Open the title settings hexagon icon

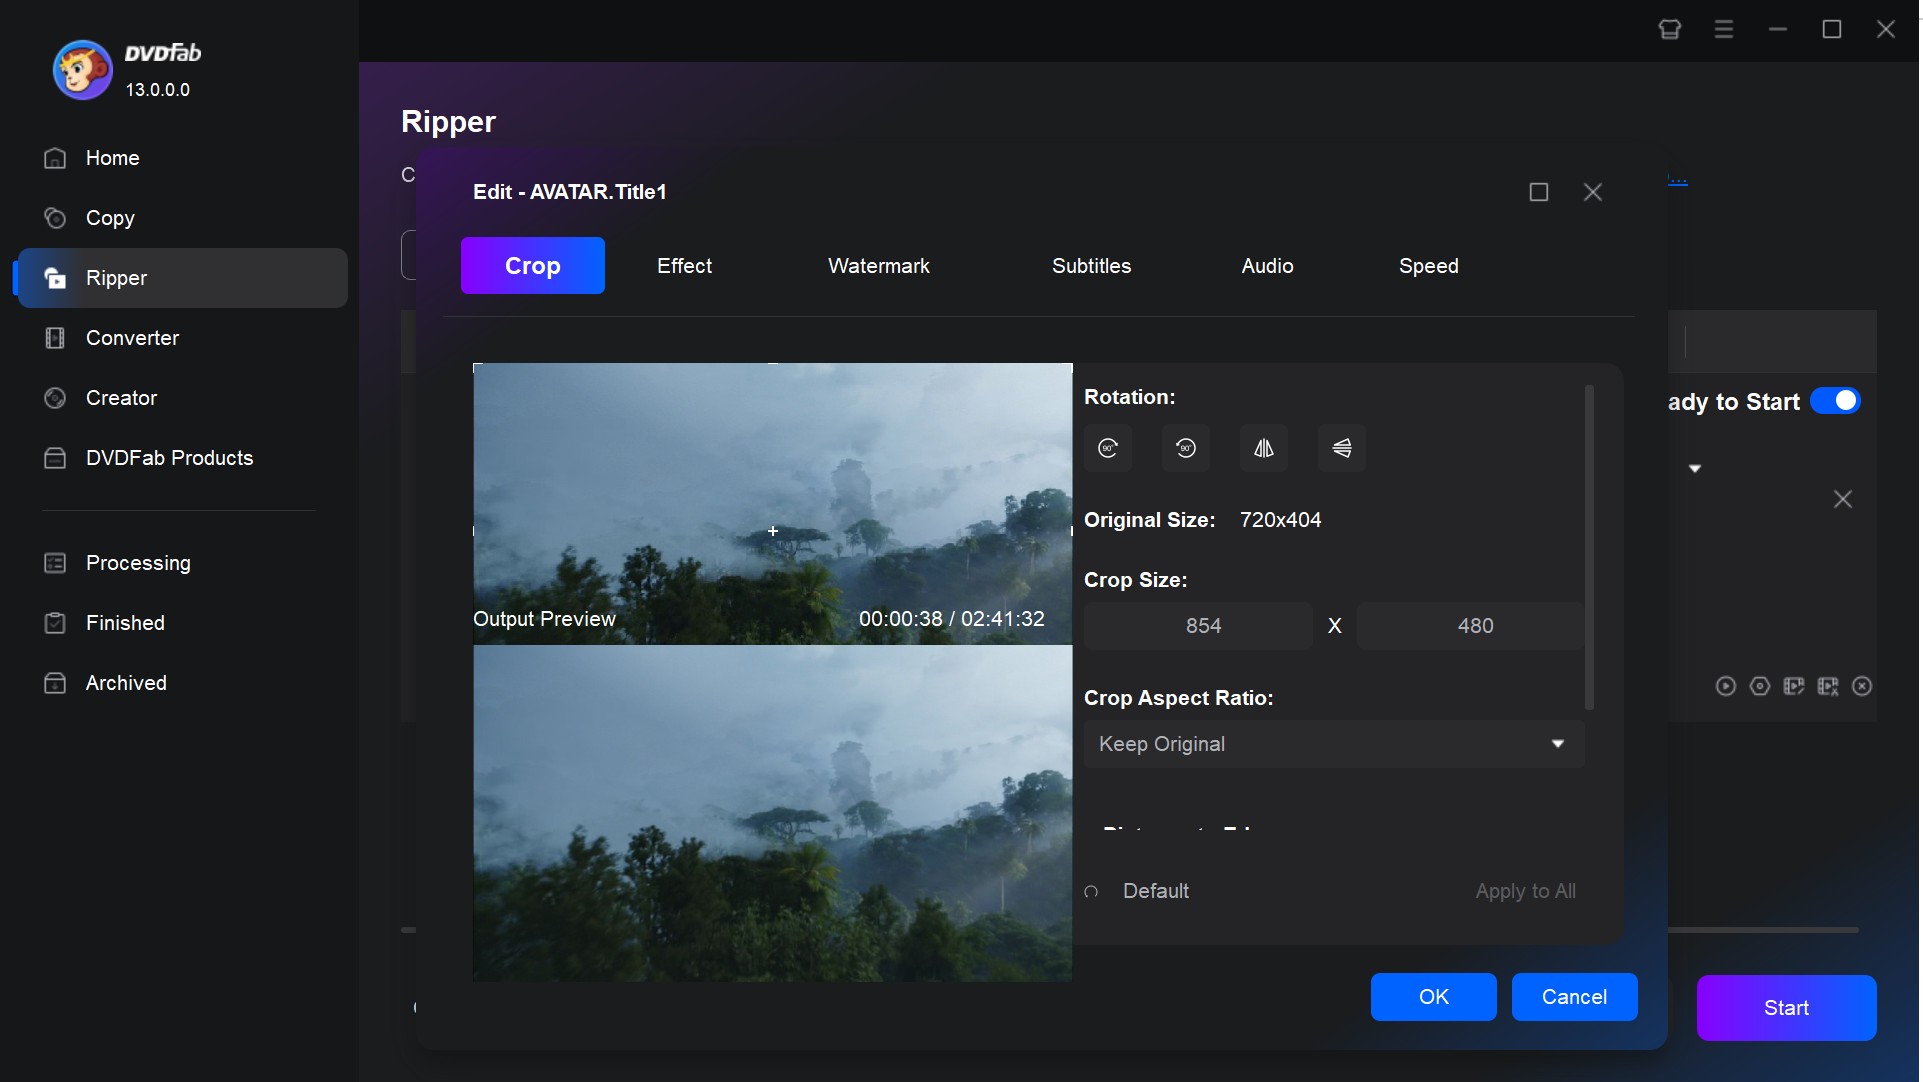click(x=1759, y=686)
